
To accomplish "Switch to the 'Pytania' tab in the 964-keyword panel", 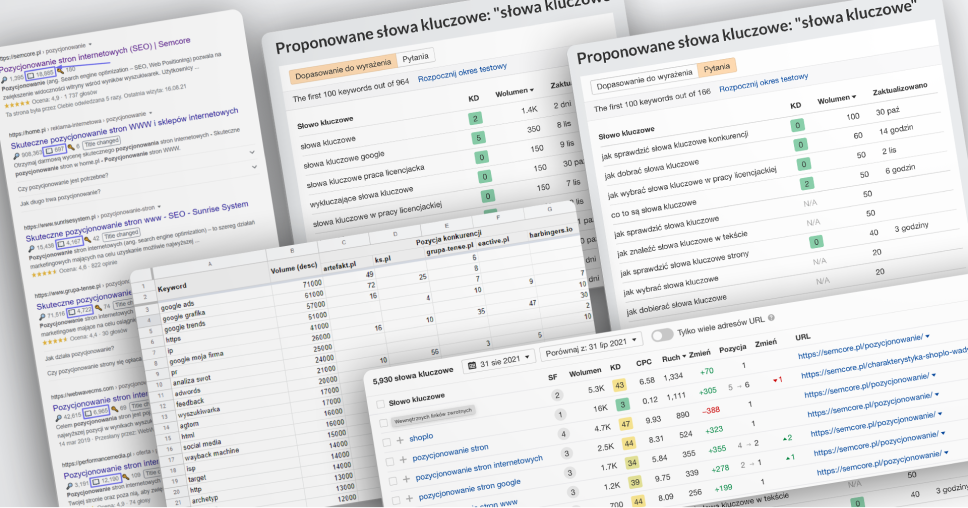I will pos(415,57).
